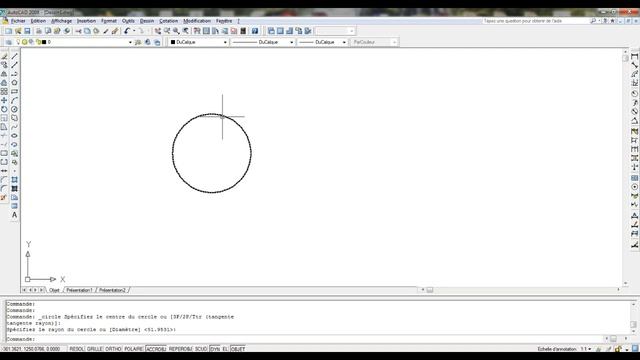Expand the ParCouleur plot style dropdown
This screenshot has height=360, width=640.
click(394, 42)
